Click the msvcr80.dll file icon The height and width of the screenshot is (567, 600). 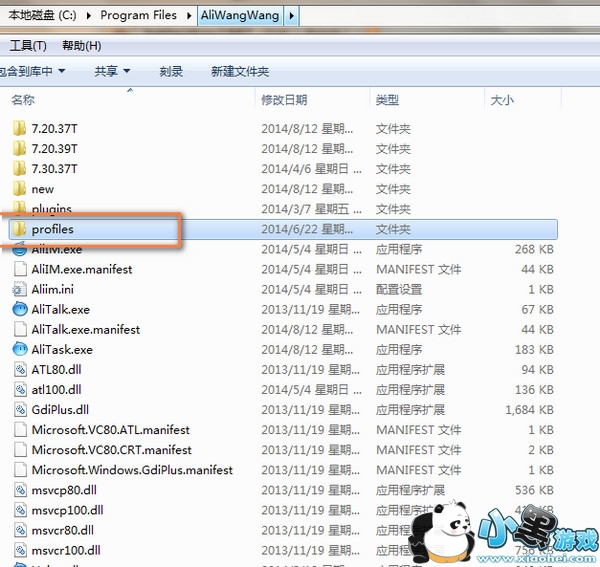click(20, 530)
